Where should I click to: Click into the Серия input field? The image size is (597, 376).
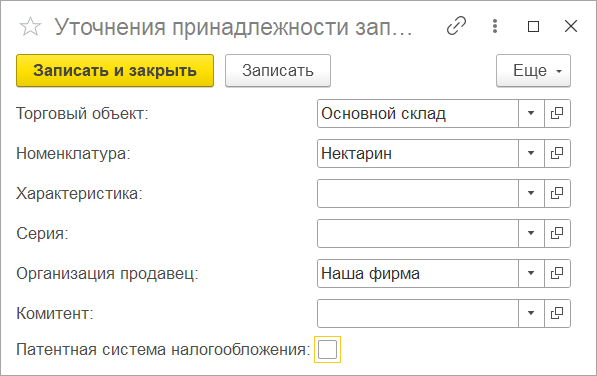pyautogui.click(x=418, y=233)
